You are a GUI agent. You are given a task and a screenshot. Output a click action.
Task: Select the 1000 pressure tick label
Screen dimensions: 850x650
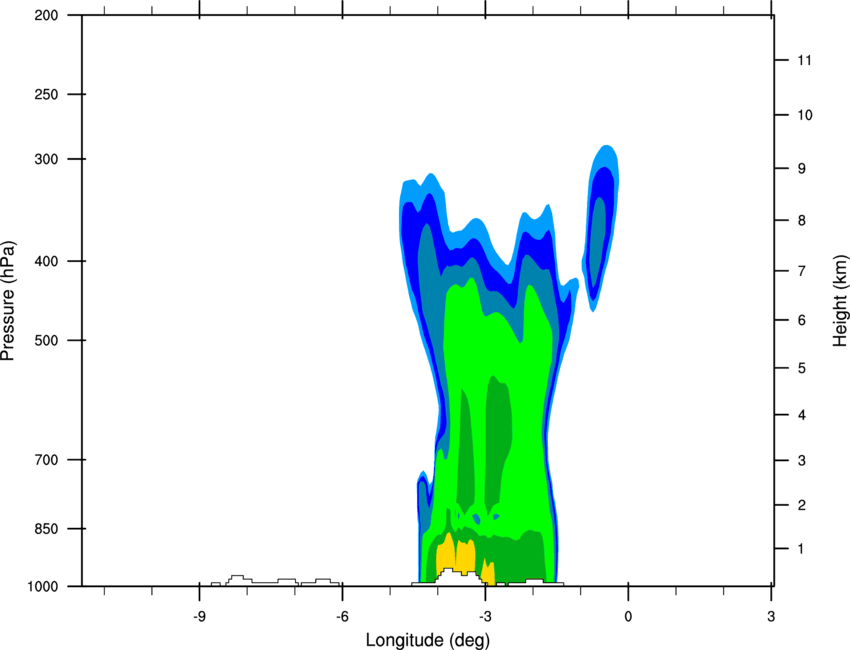43,587
